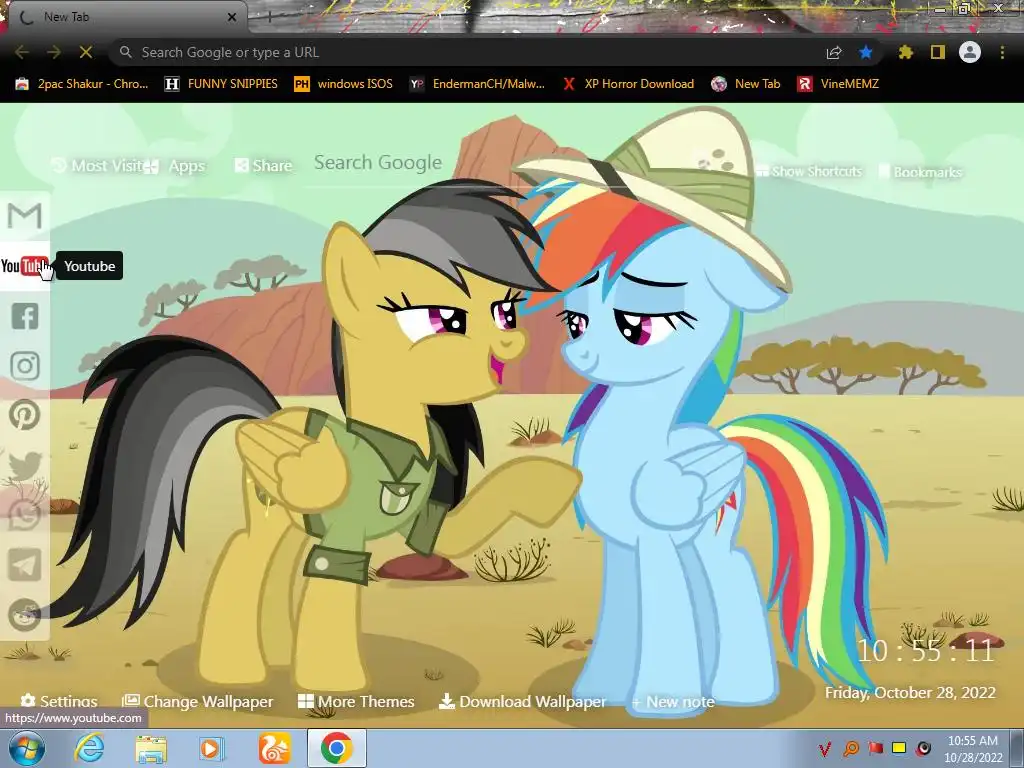1024x768 pixels.
Task: Open a new browser tab
Action: tap(269, 18)
